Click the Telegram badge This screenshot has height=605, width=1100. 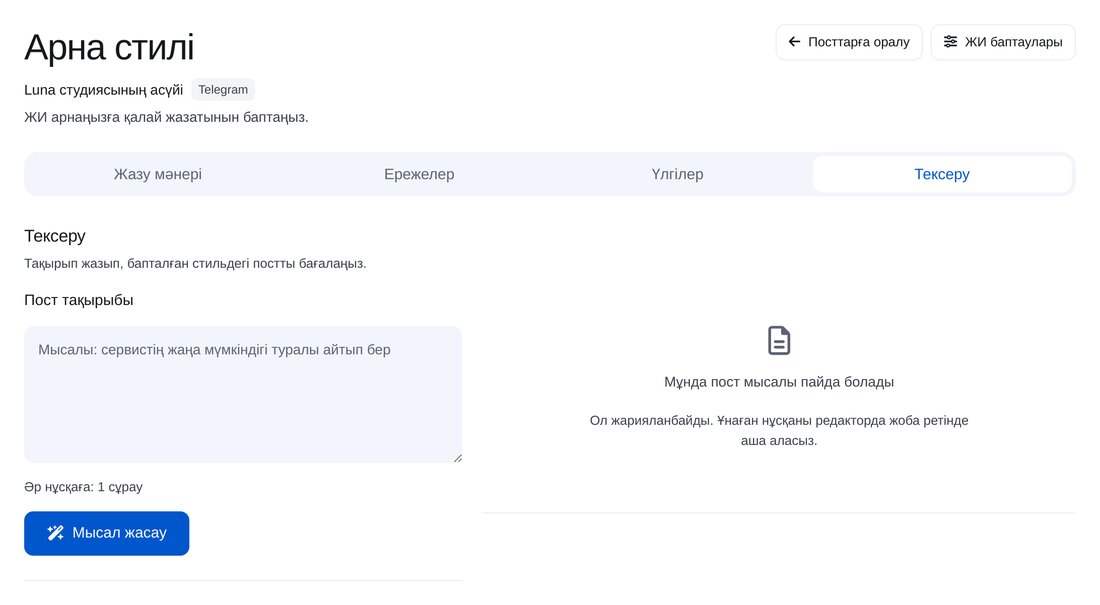click(223, 90)
